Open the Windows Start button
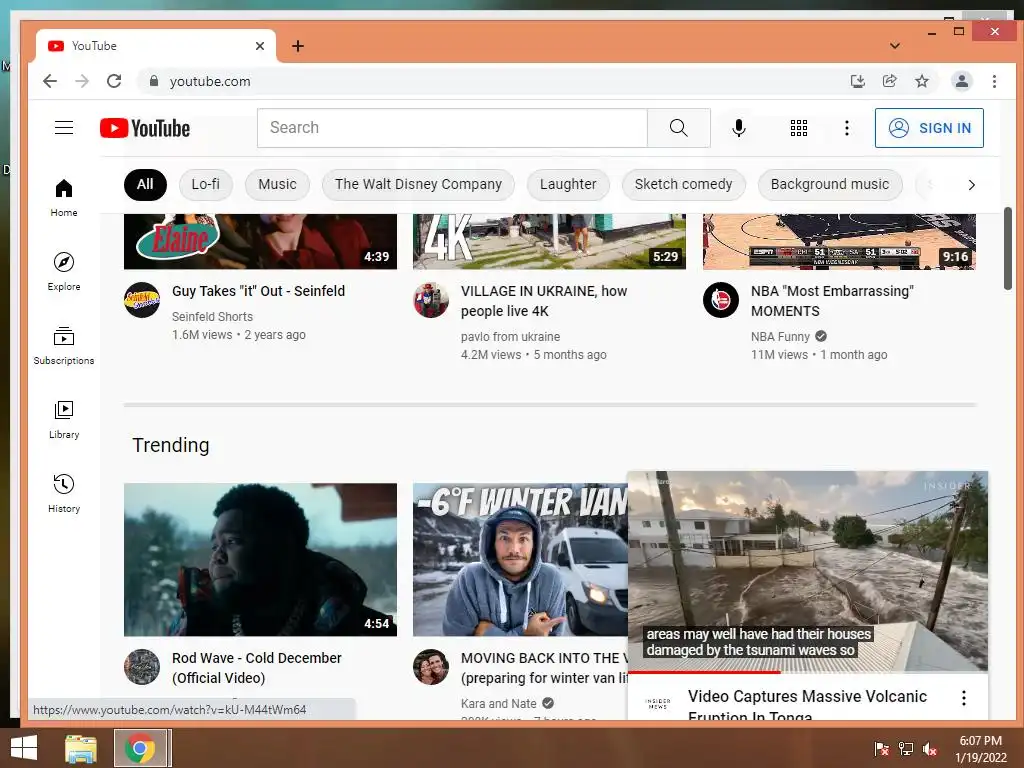 click(24, 748)
